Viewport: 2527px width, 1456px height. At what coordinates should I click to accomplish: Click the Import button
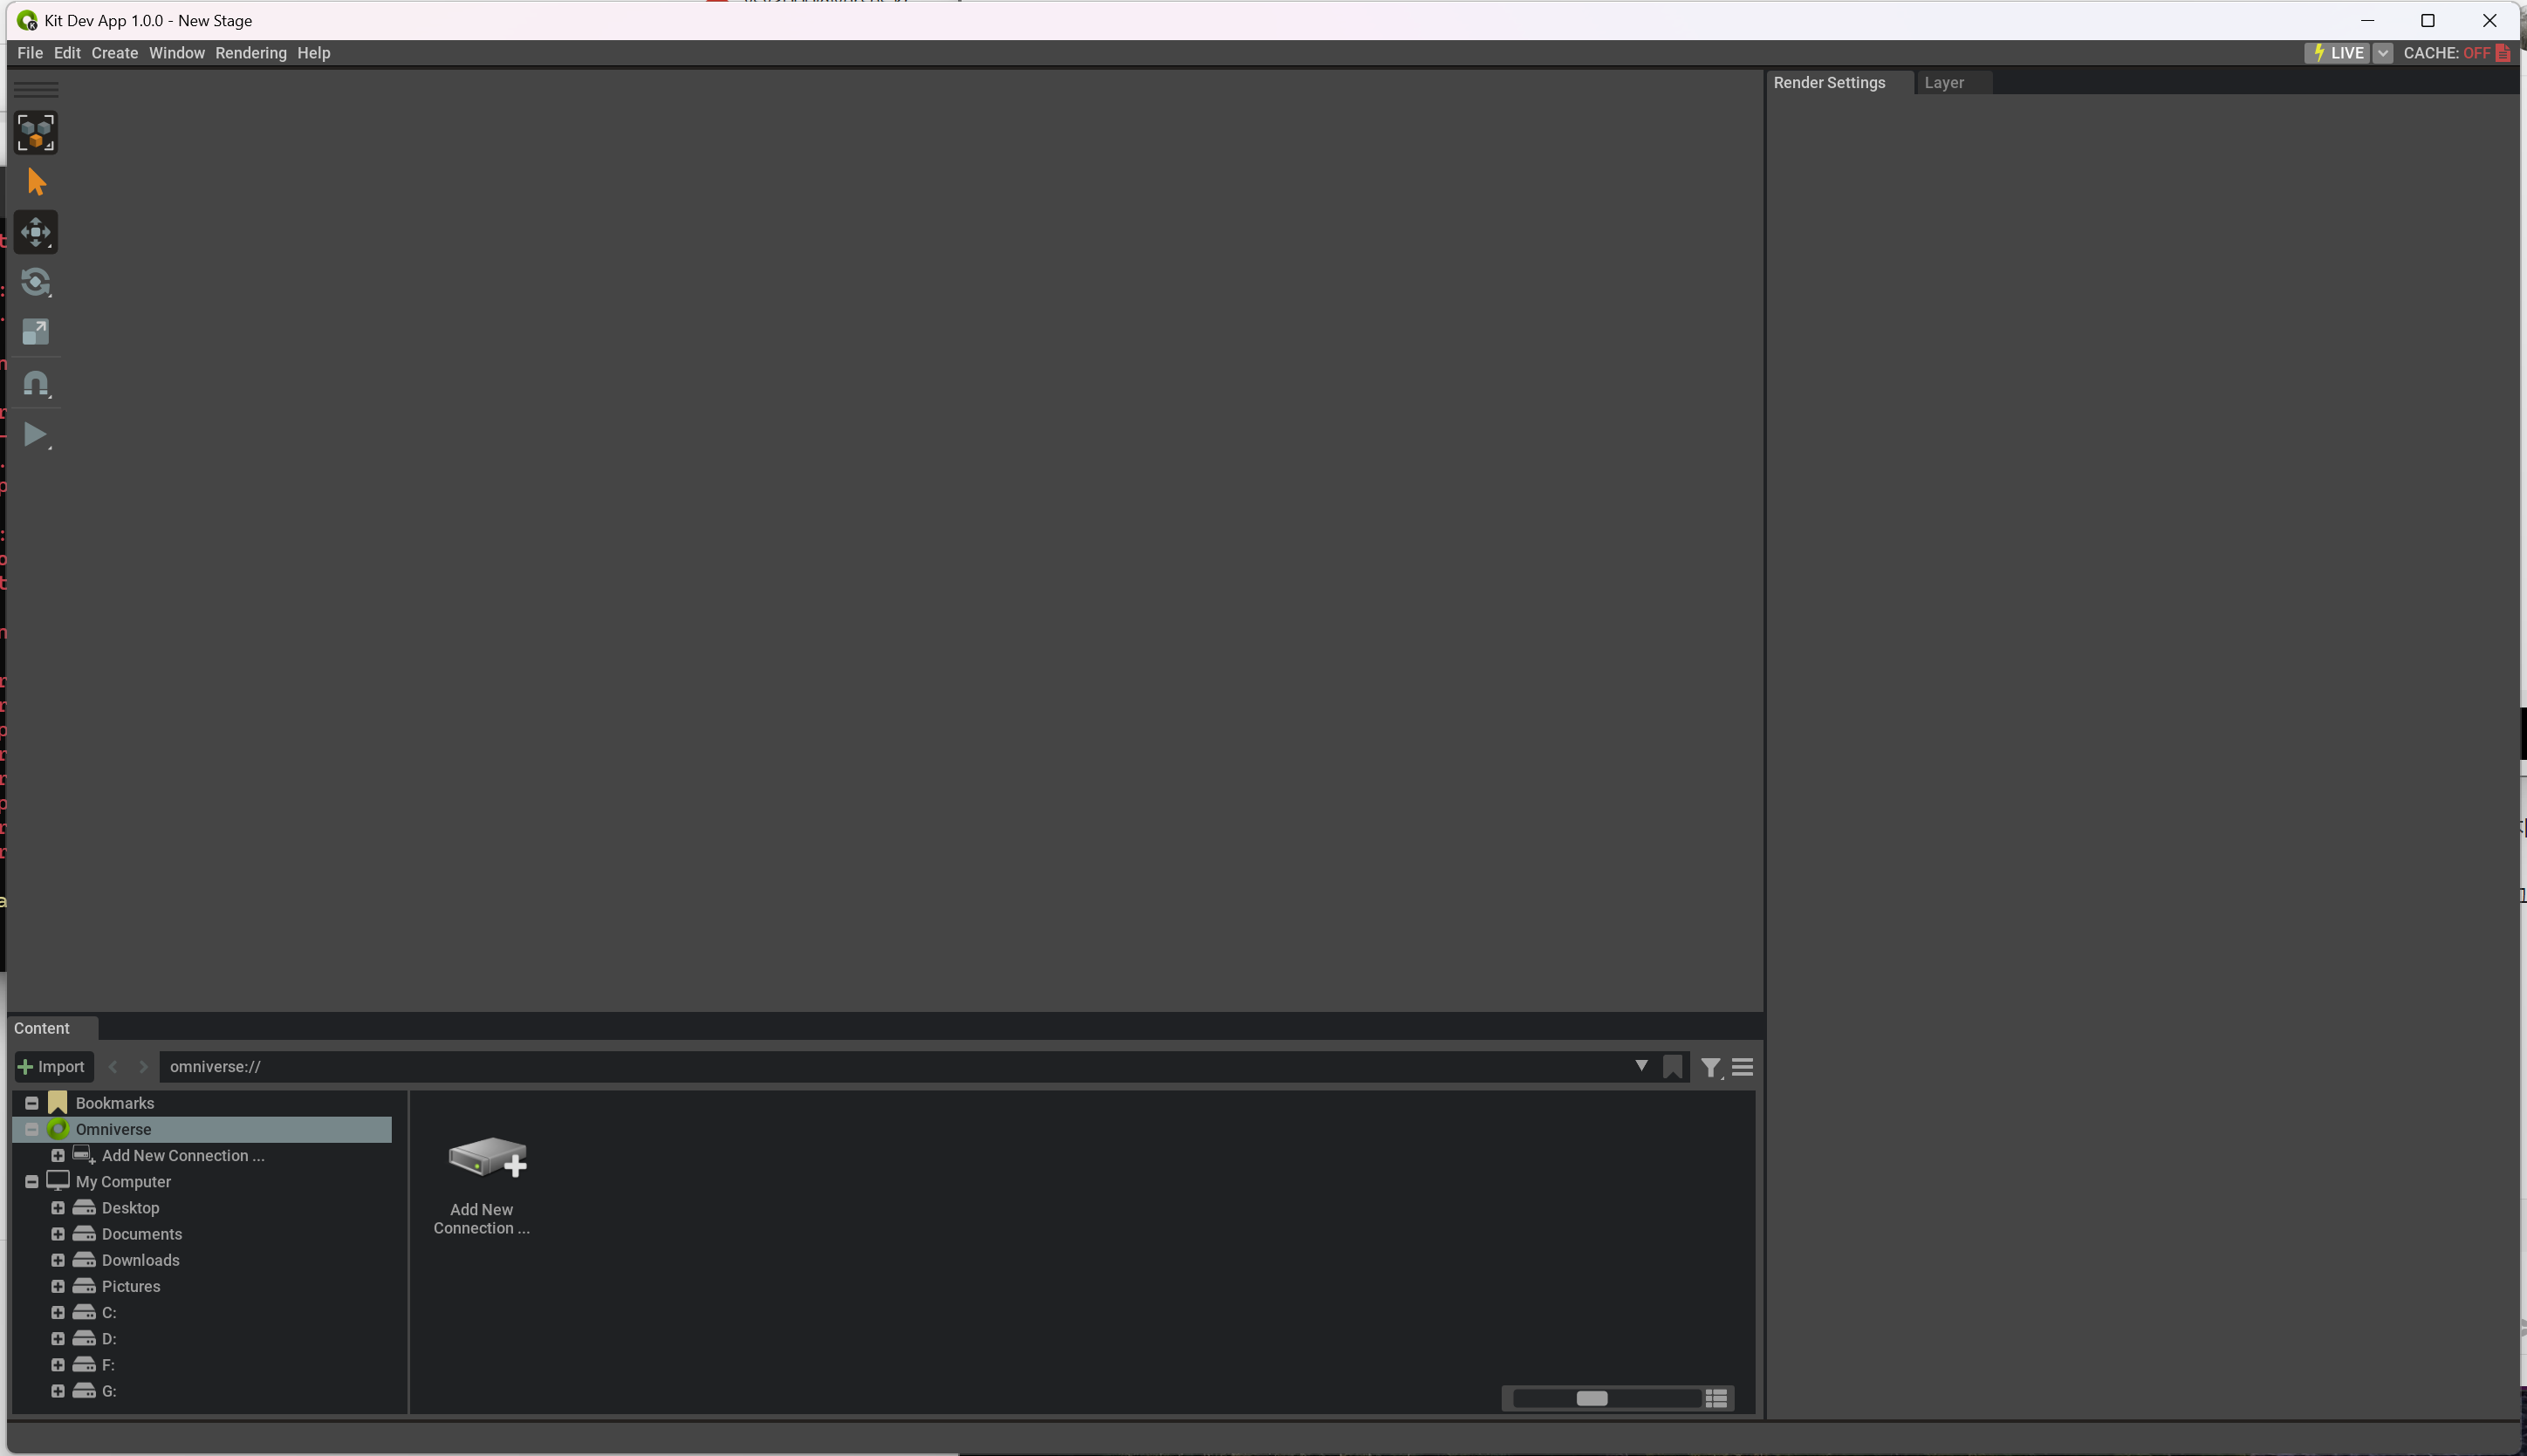click(53, 1067)
